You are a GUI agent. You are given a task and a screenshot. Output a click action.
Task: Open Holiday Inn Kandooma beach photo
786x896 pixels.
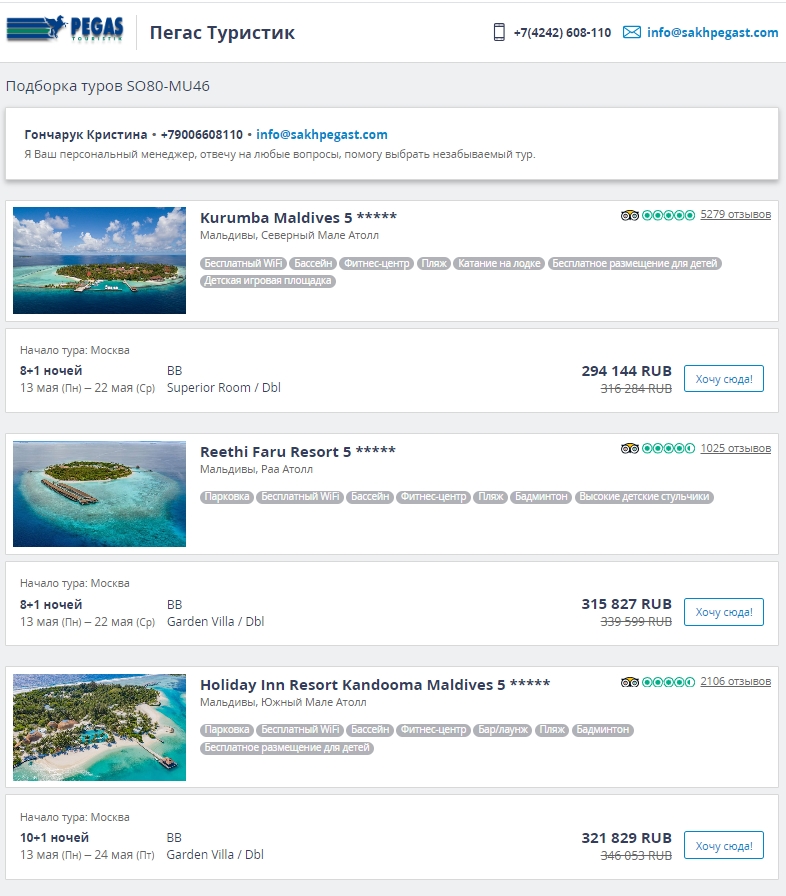point(99,727)
